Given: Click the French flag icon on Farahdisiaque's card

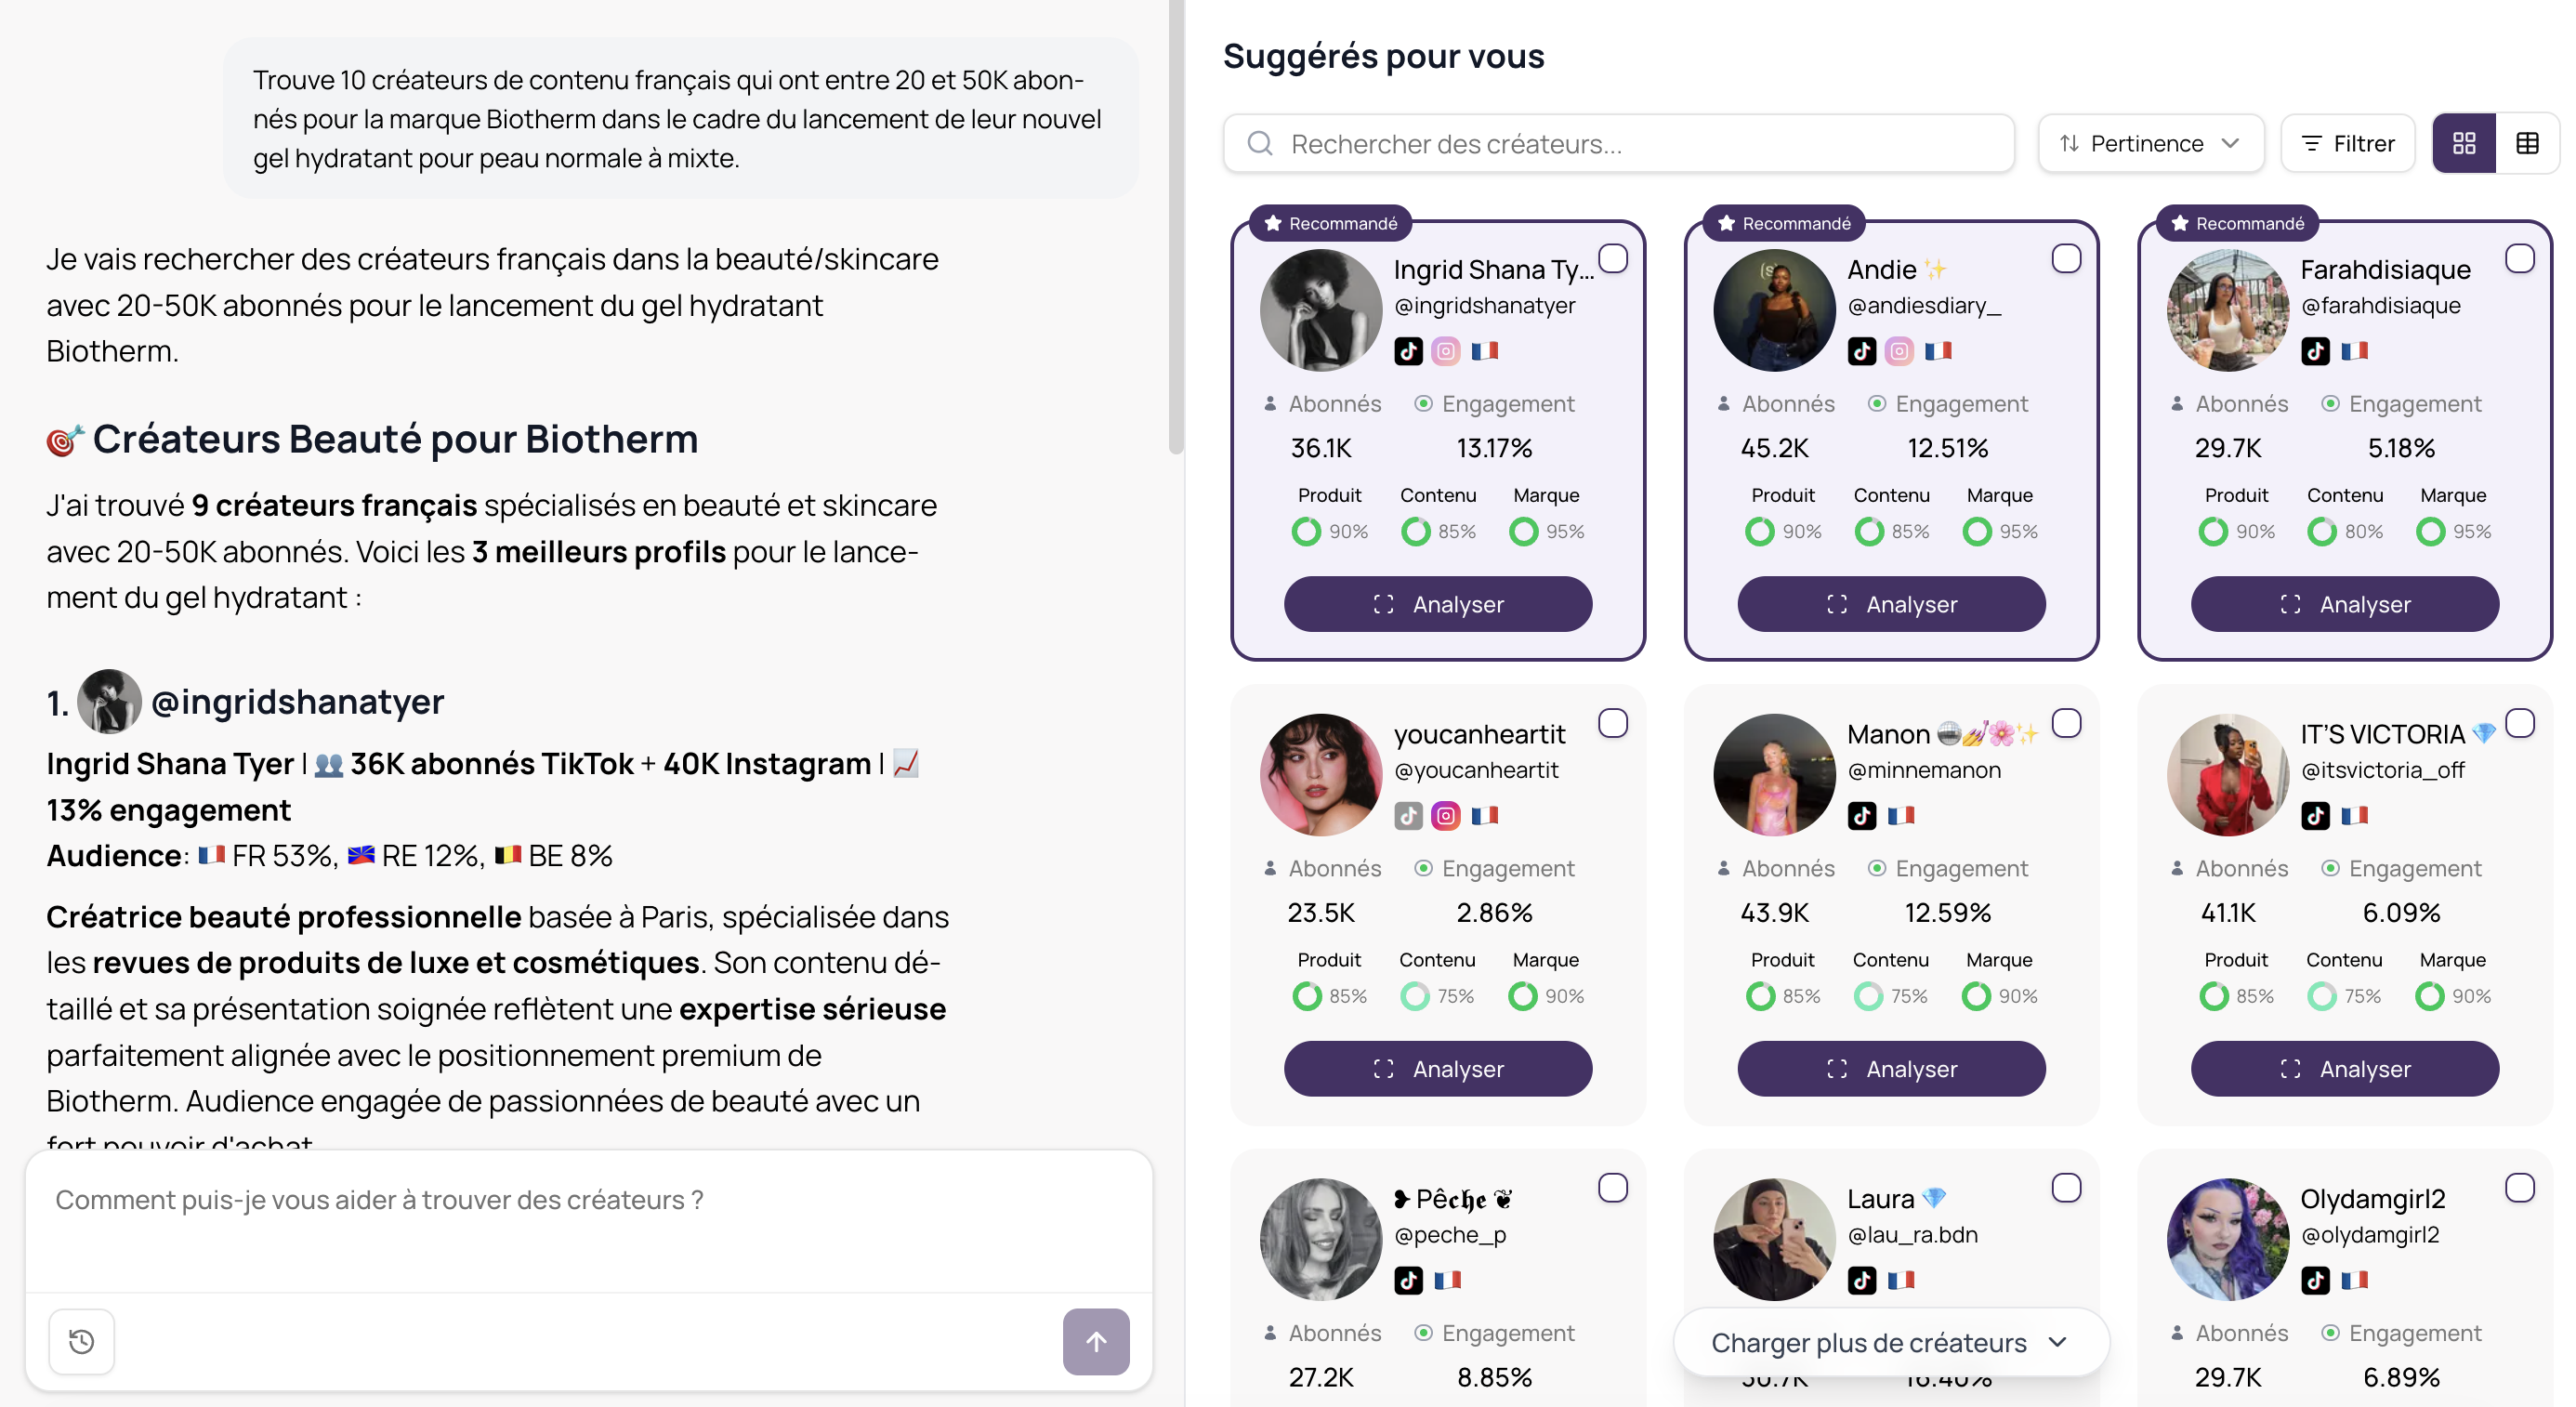Looking at the screenshot, I should click(2356, 351).
